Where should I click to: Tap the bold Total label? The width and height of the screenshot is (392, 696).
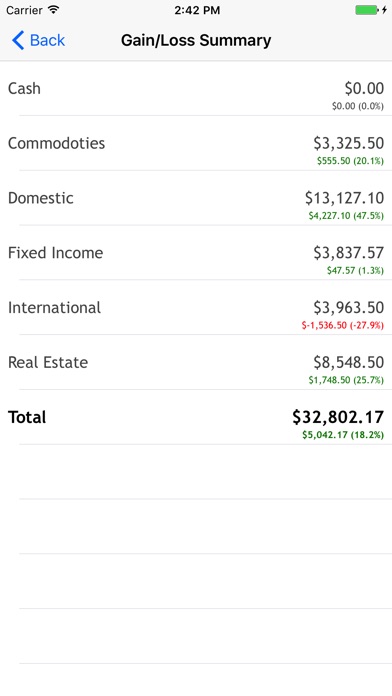pyautogui.click(x=27, y=417)
